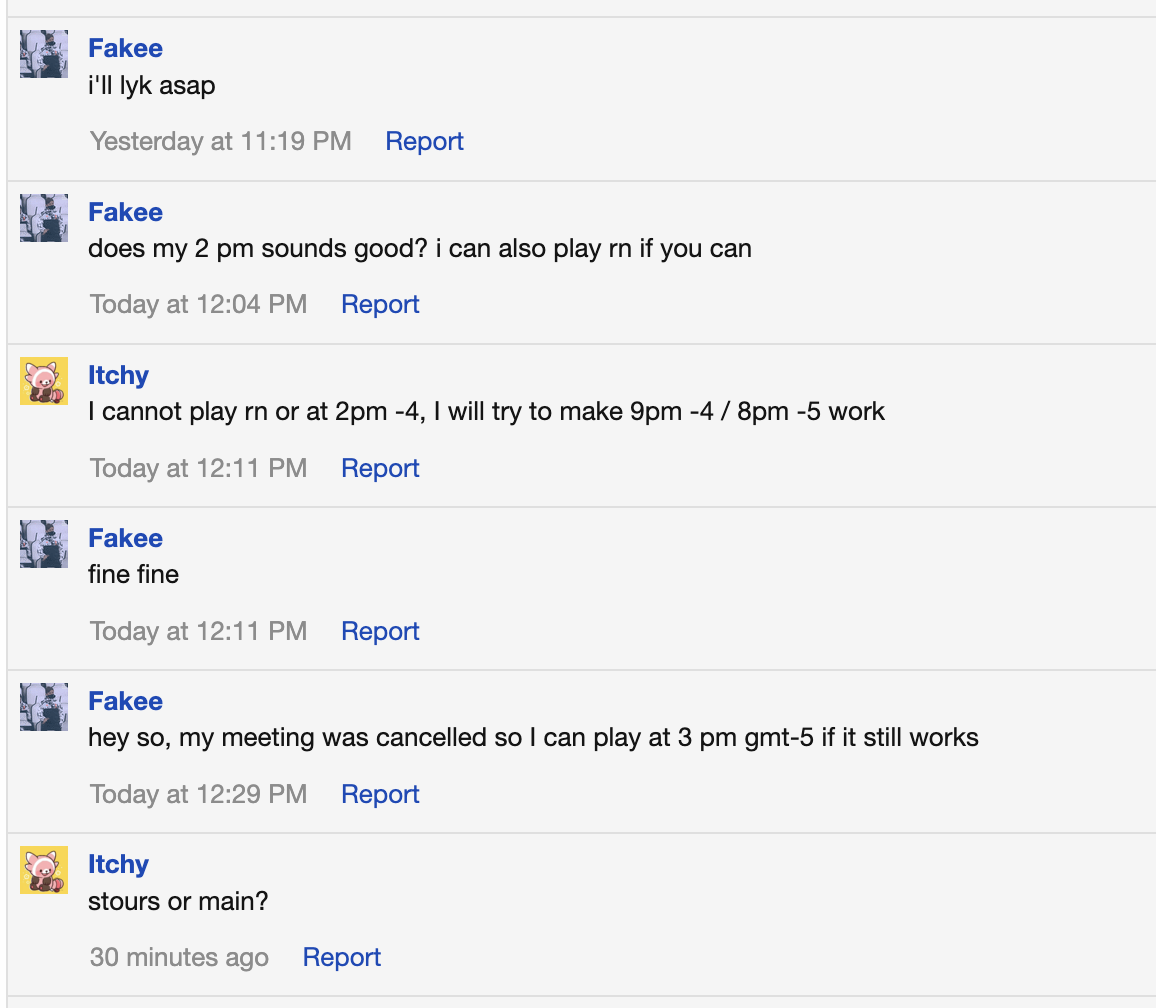1156x1008 pixels.
Task: Report Fakee's "fine fine" comment
Action: (380, 631)
